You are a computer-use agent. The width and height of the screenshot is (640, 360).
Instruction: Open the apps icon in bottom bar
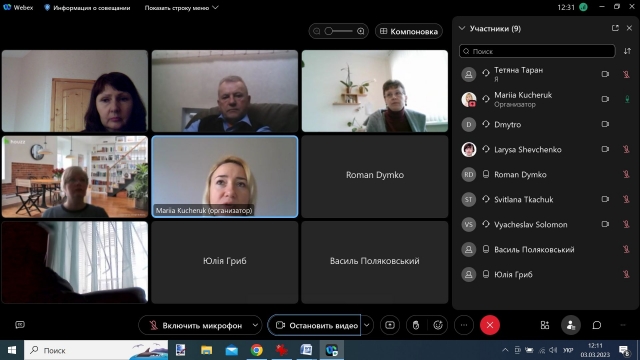tap(545, 325)
